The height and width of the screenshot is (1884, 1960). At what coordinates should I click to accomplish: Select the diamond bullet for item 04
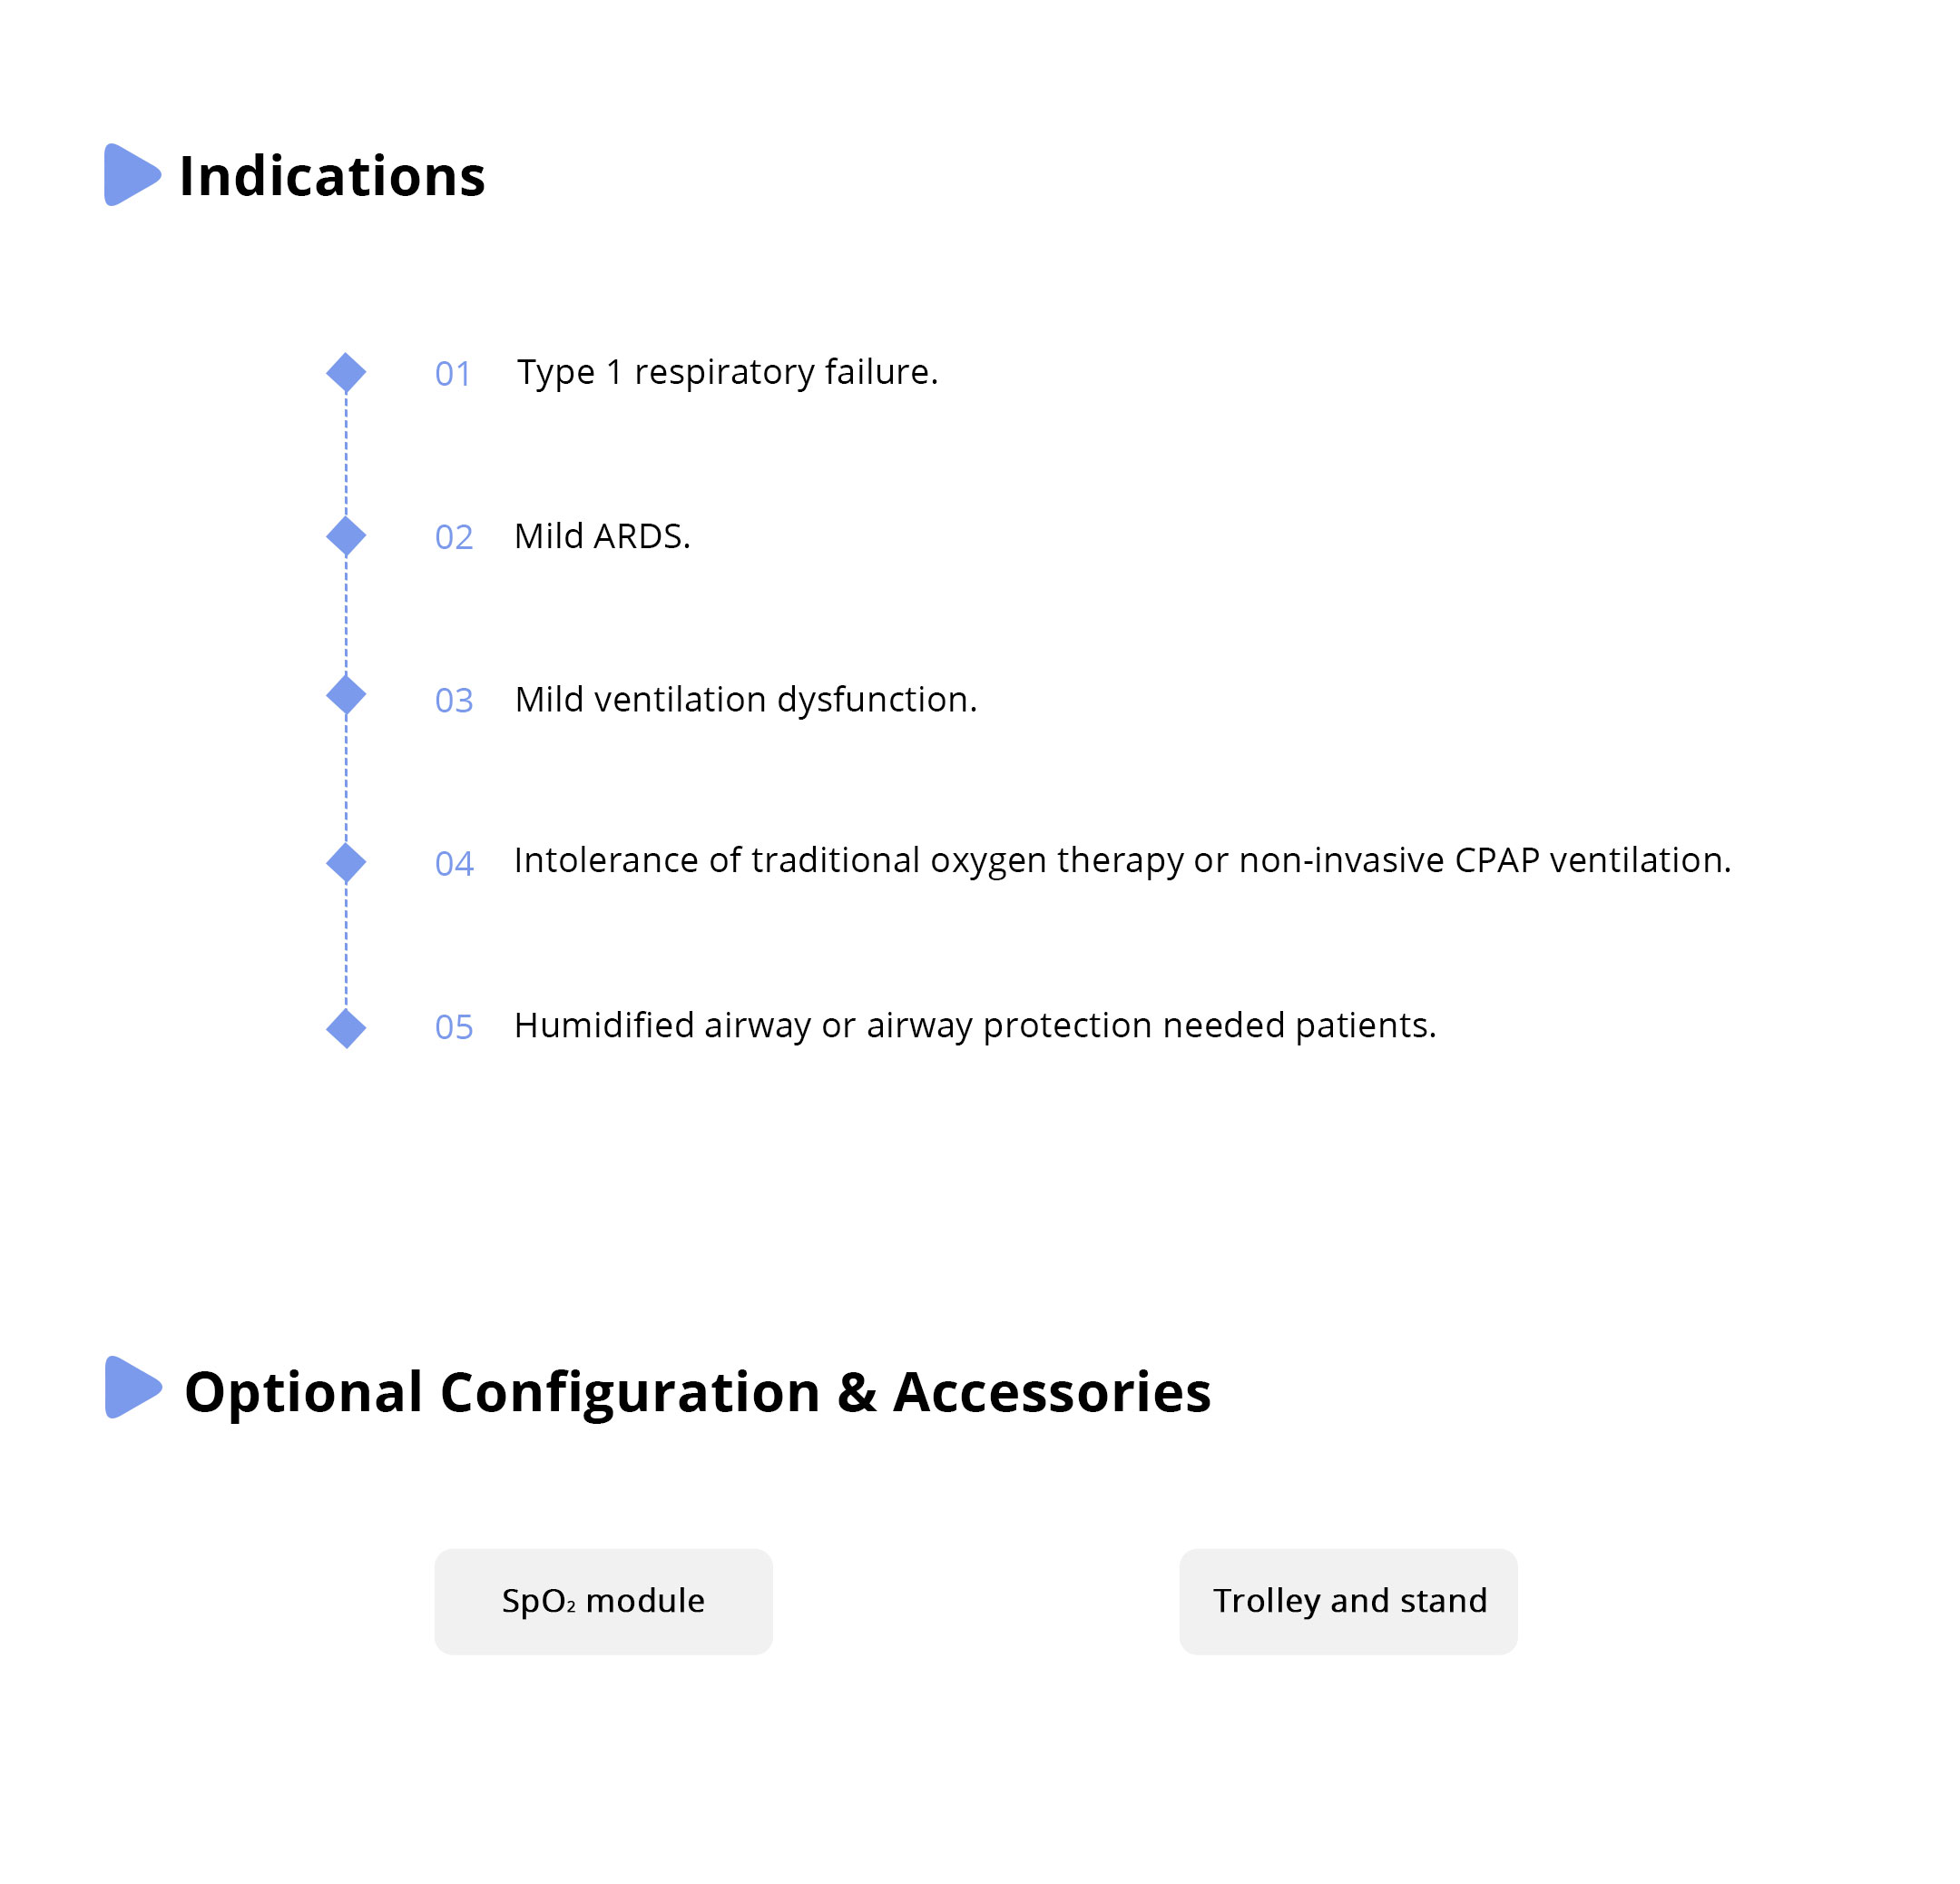(x=346, y=862)
